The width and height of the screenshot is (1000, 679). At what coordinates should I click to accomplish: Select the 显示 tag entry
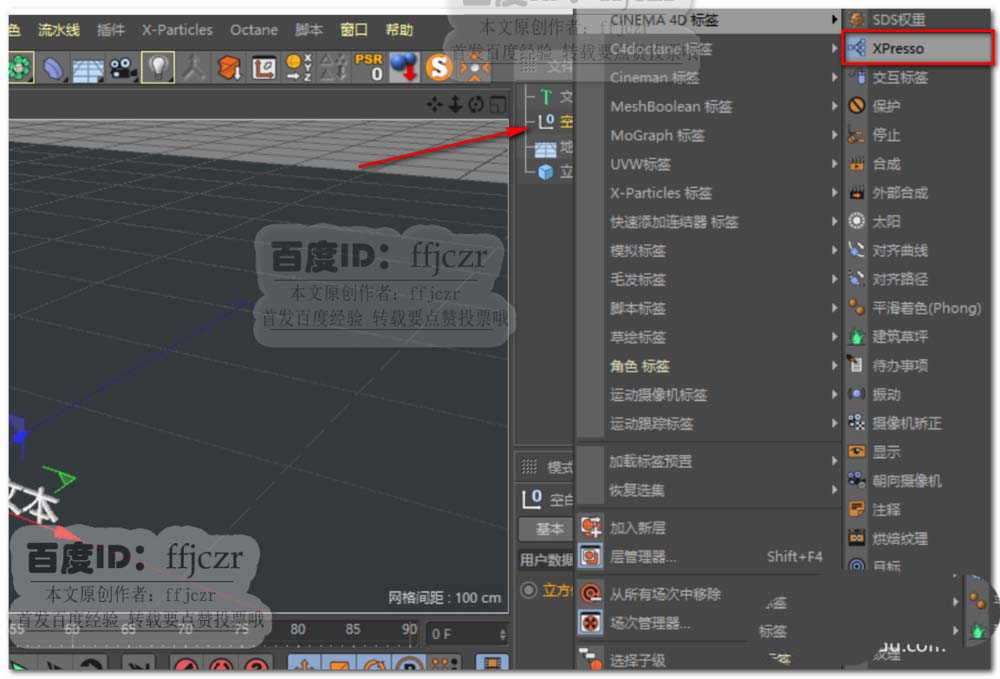917,452
